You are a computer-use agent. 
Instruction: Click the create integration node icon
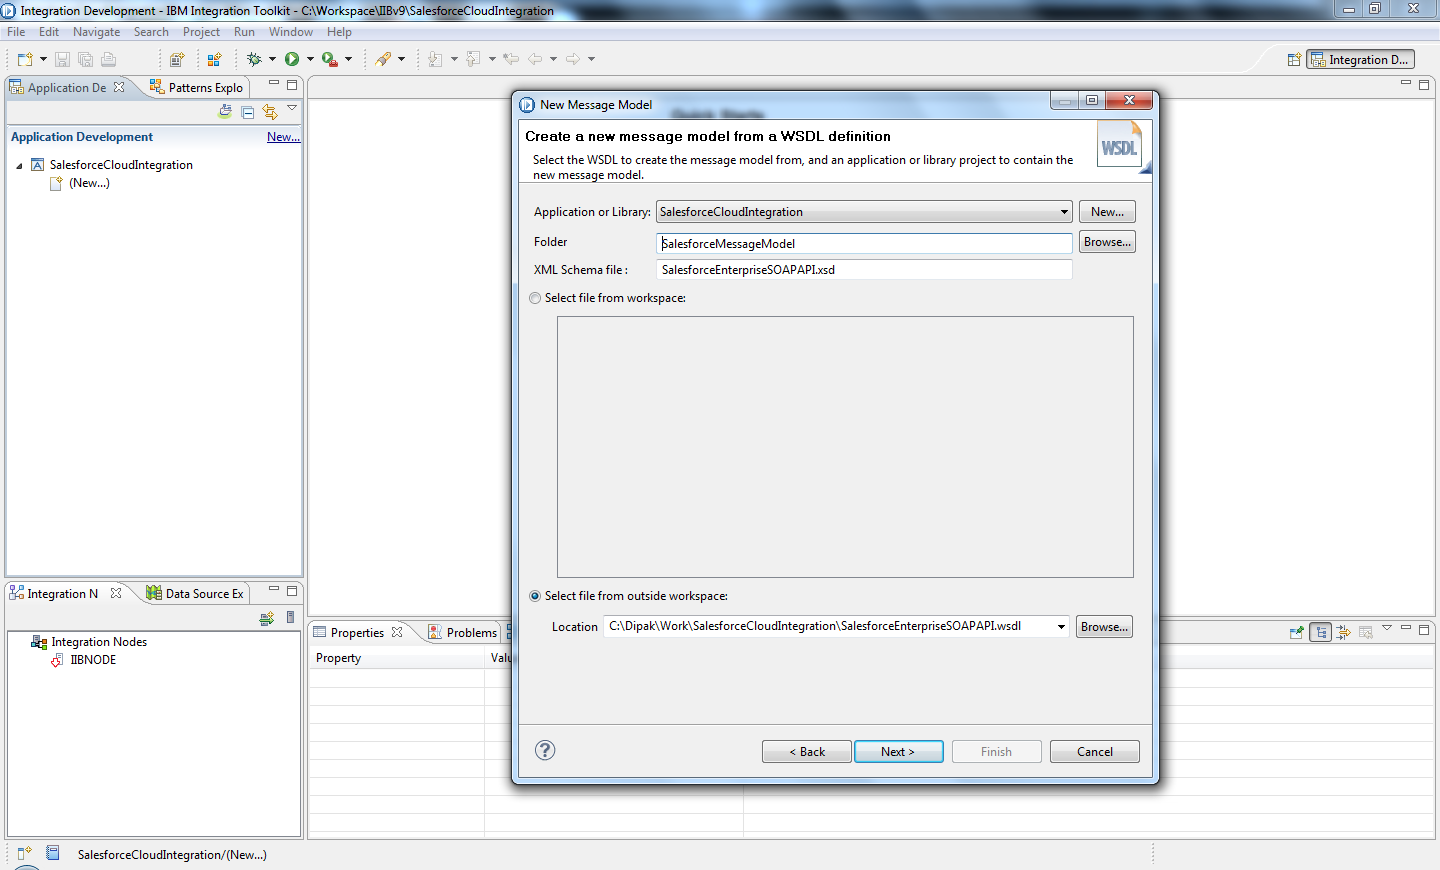click(266, 619)
